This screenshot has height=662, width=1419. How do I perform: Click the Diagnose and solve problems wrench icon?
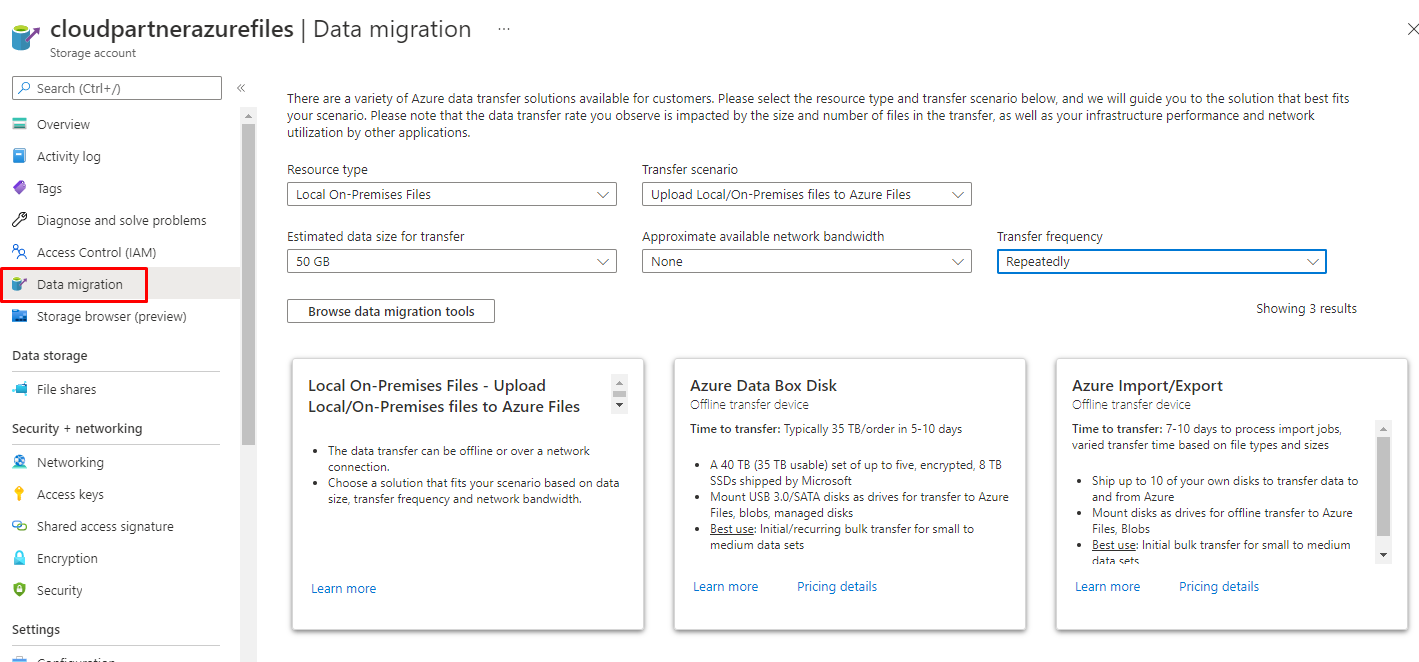click(19, 220)
